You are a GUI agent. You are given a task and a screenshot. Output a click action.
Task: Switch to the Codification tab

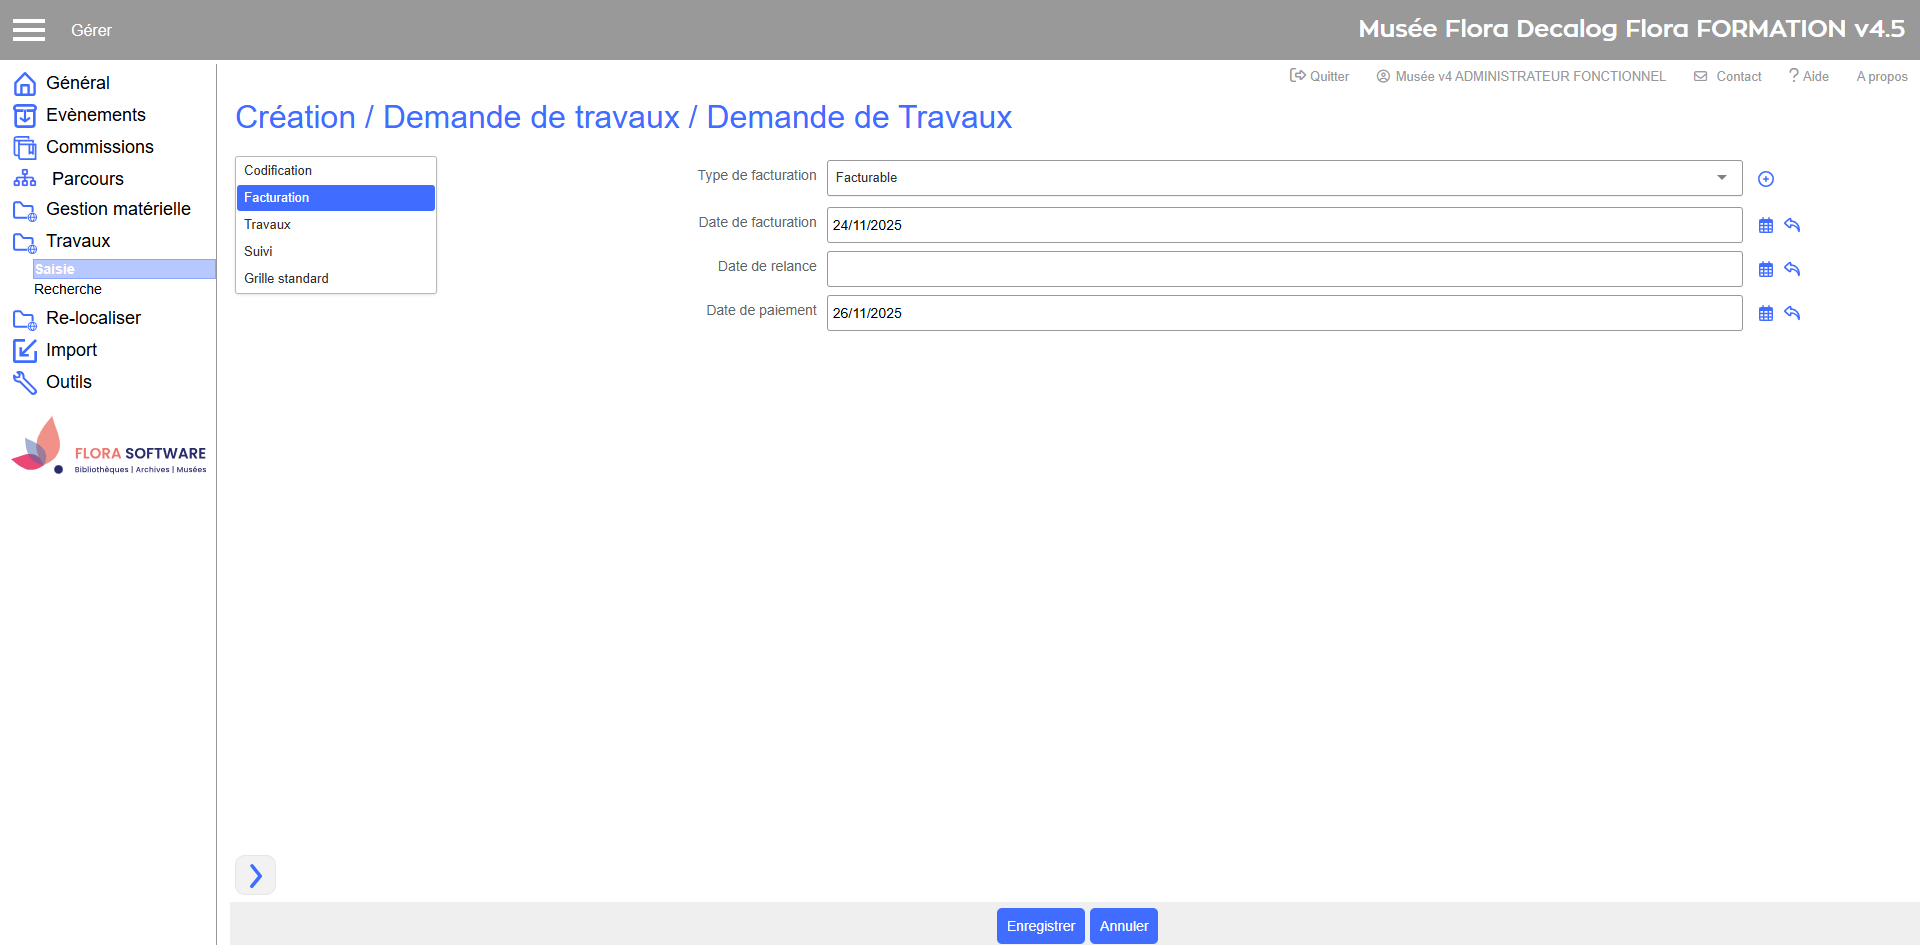point(278,171)
